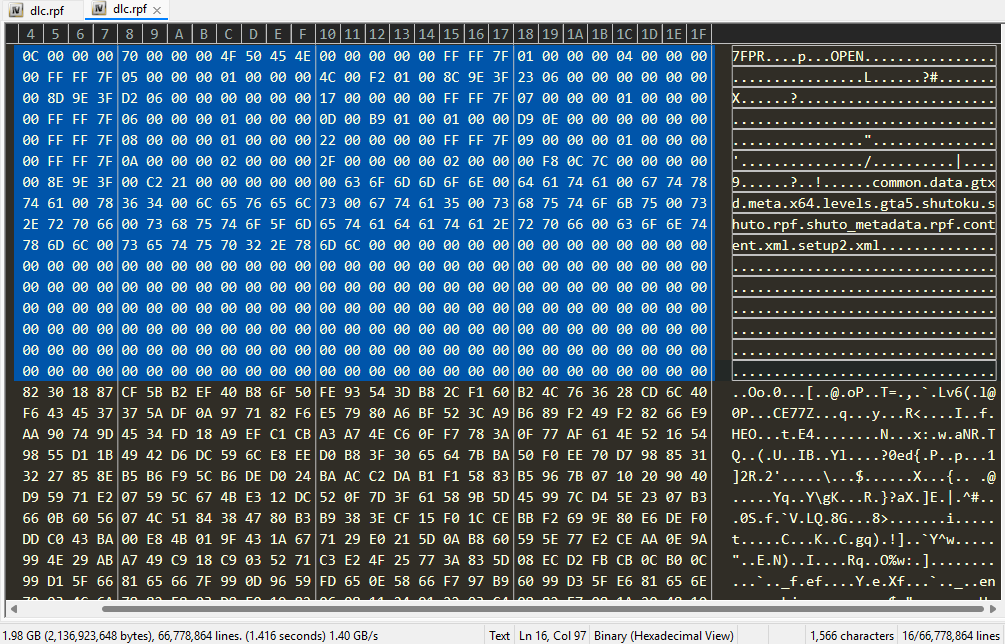1005x644 pixels.
Task: Click the file size info in status bar
Action: (190, 636)
